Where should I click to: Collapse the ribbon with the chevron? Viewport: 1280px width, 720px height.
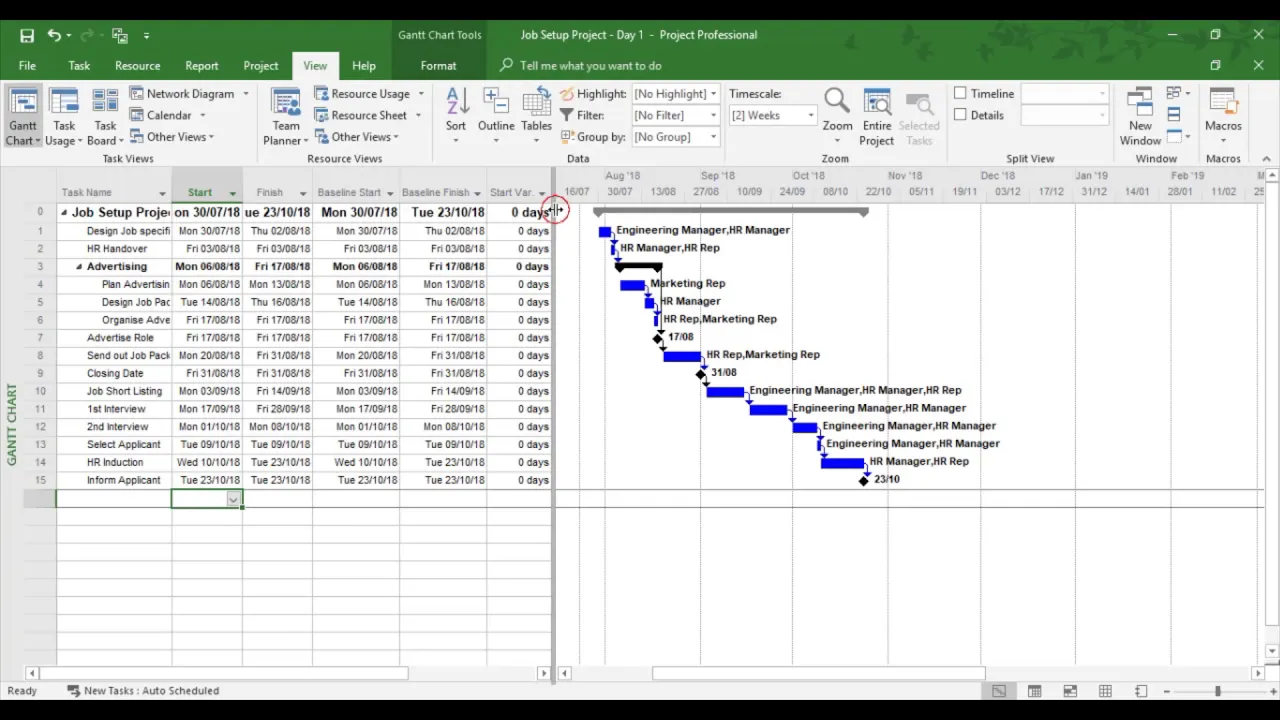[1266, 158]
